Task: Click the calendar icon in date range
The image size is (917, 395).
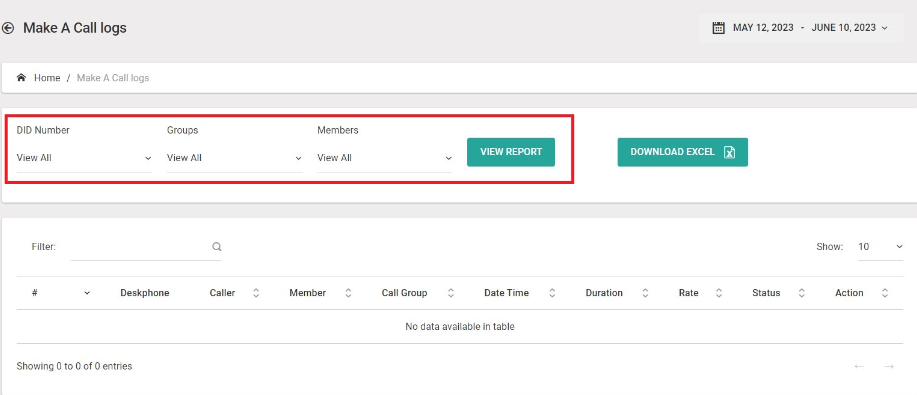Action: click(x=719, y=28)
